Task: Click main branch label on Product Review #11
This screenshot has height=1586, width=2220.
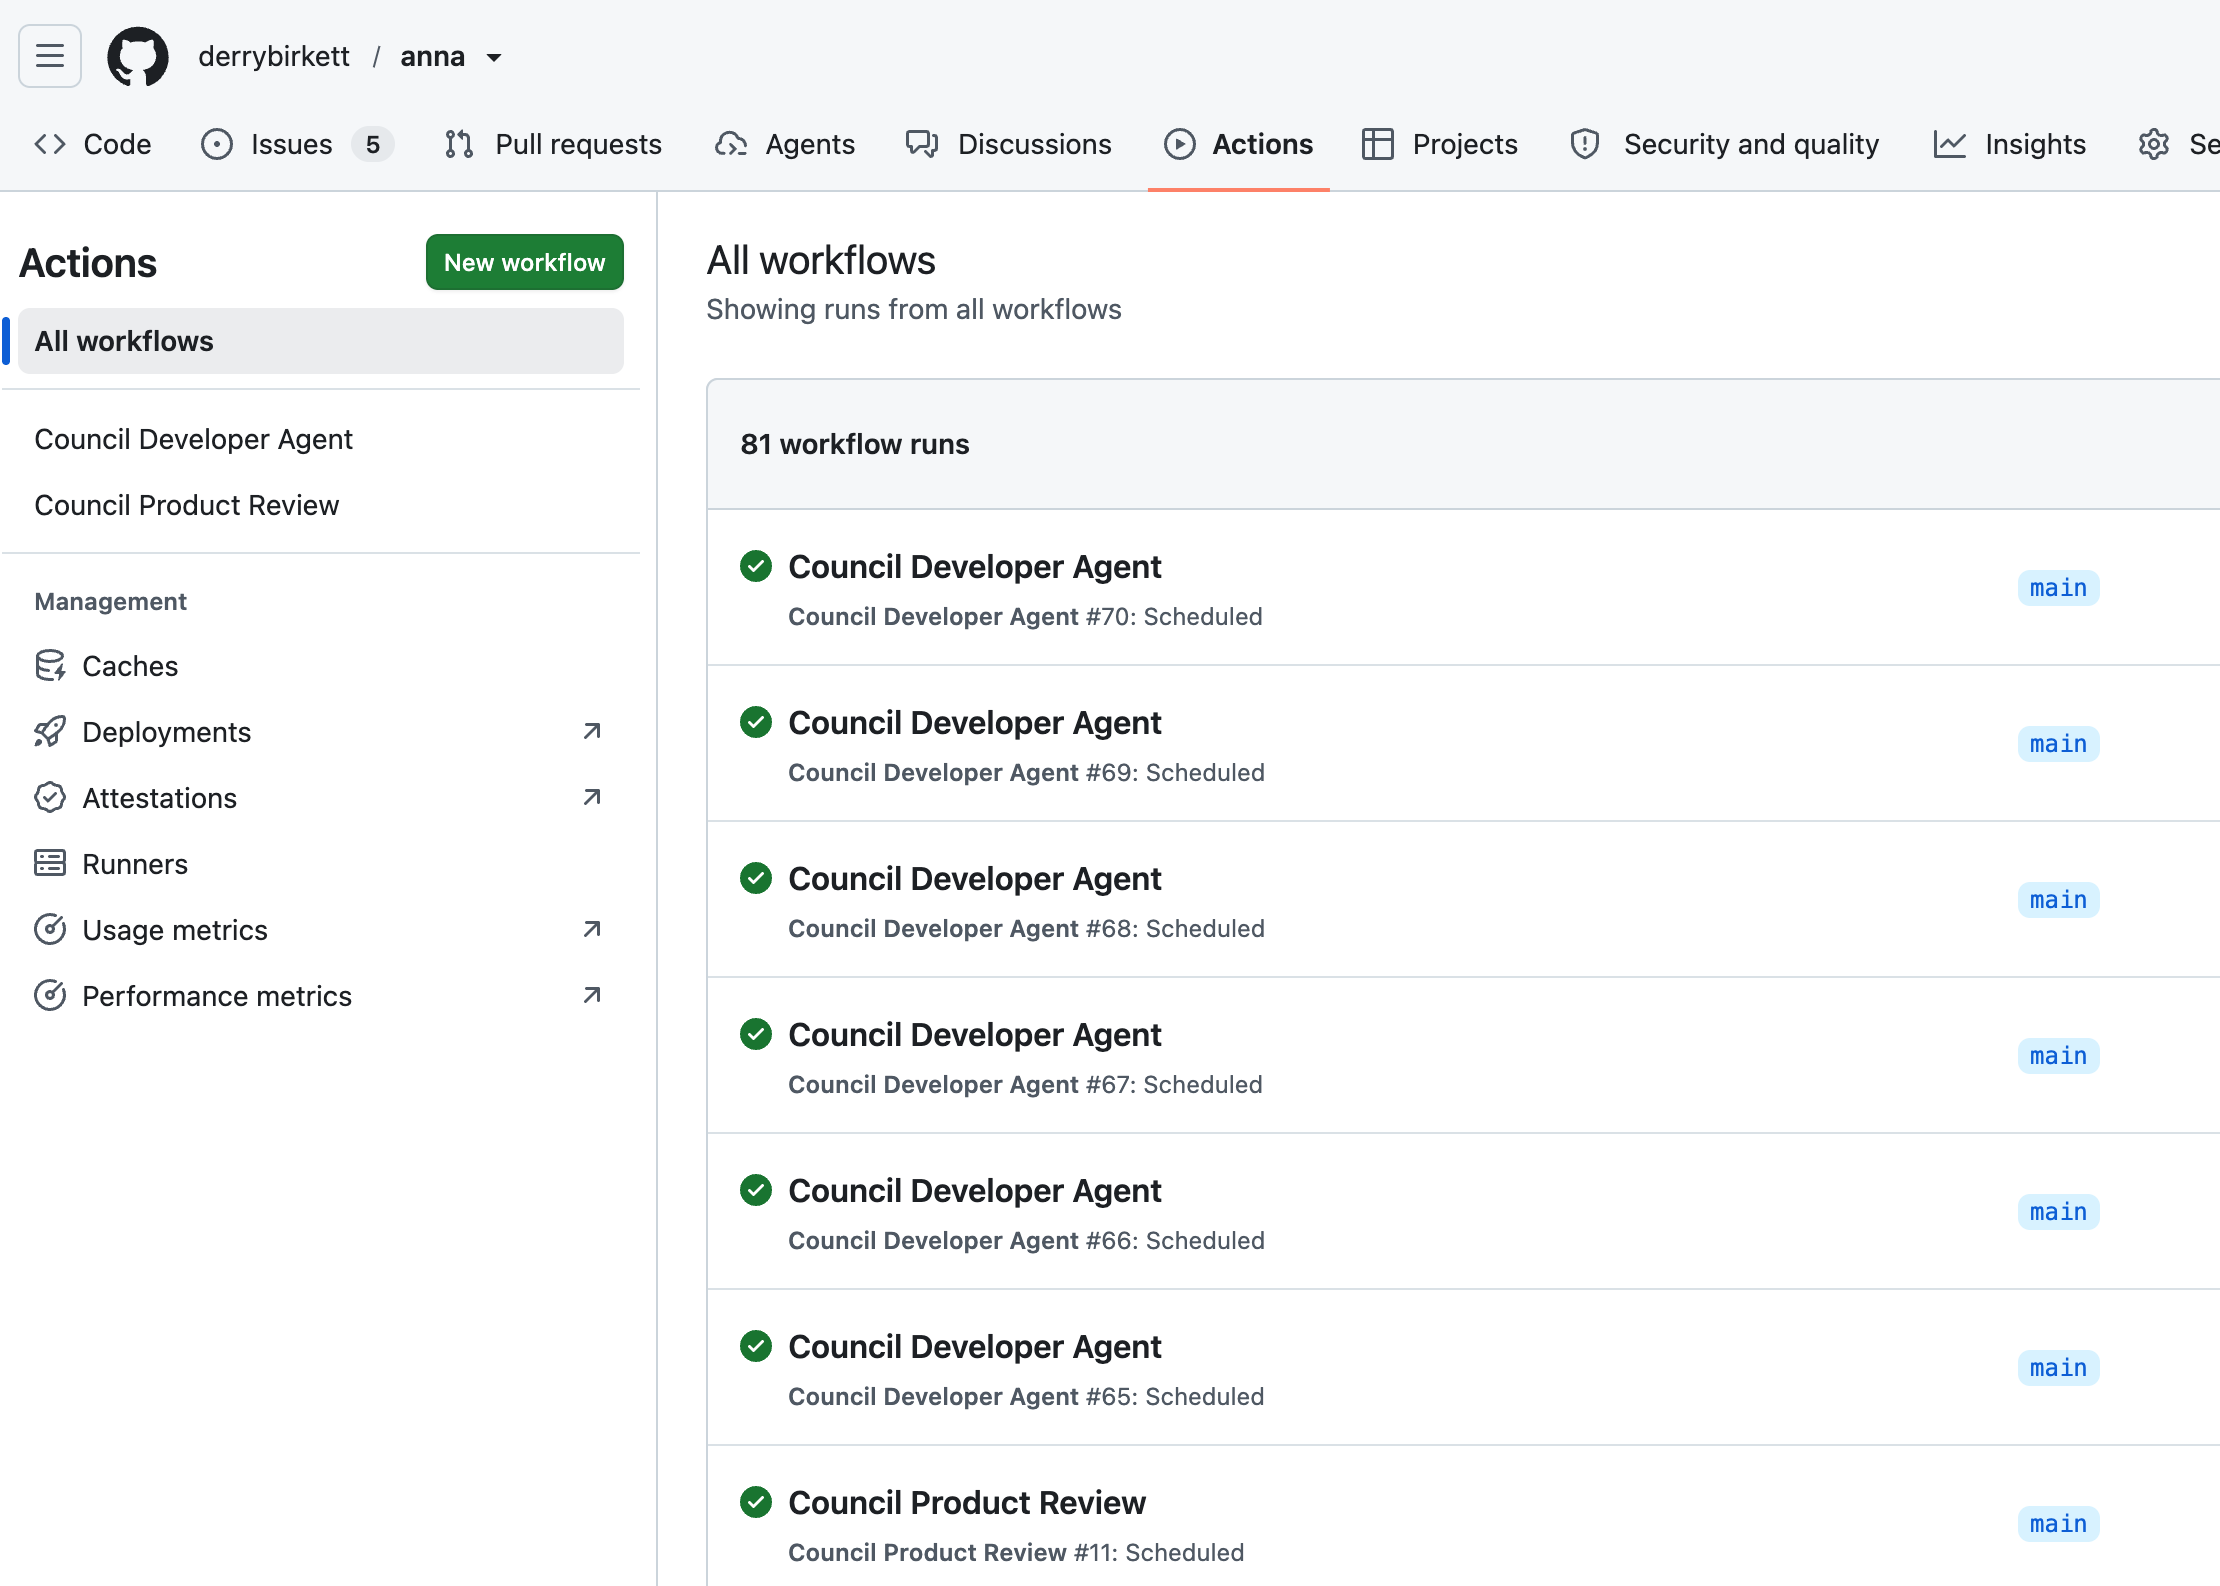Action: pyautogui.click(x=2058, y=1524)
